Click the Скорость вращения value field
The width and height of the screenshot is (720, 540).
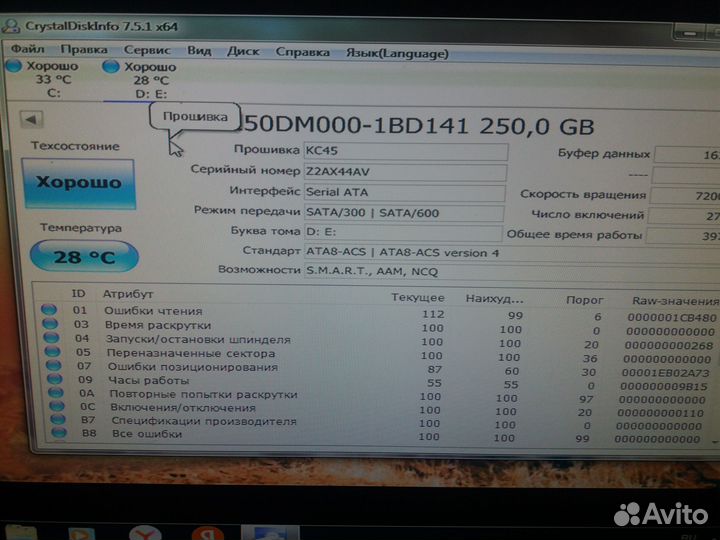(685, 196)
